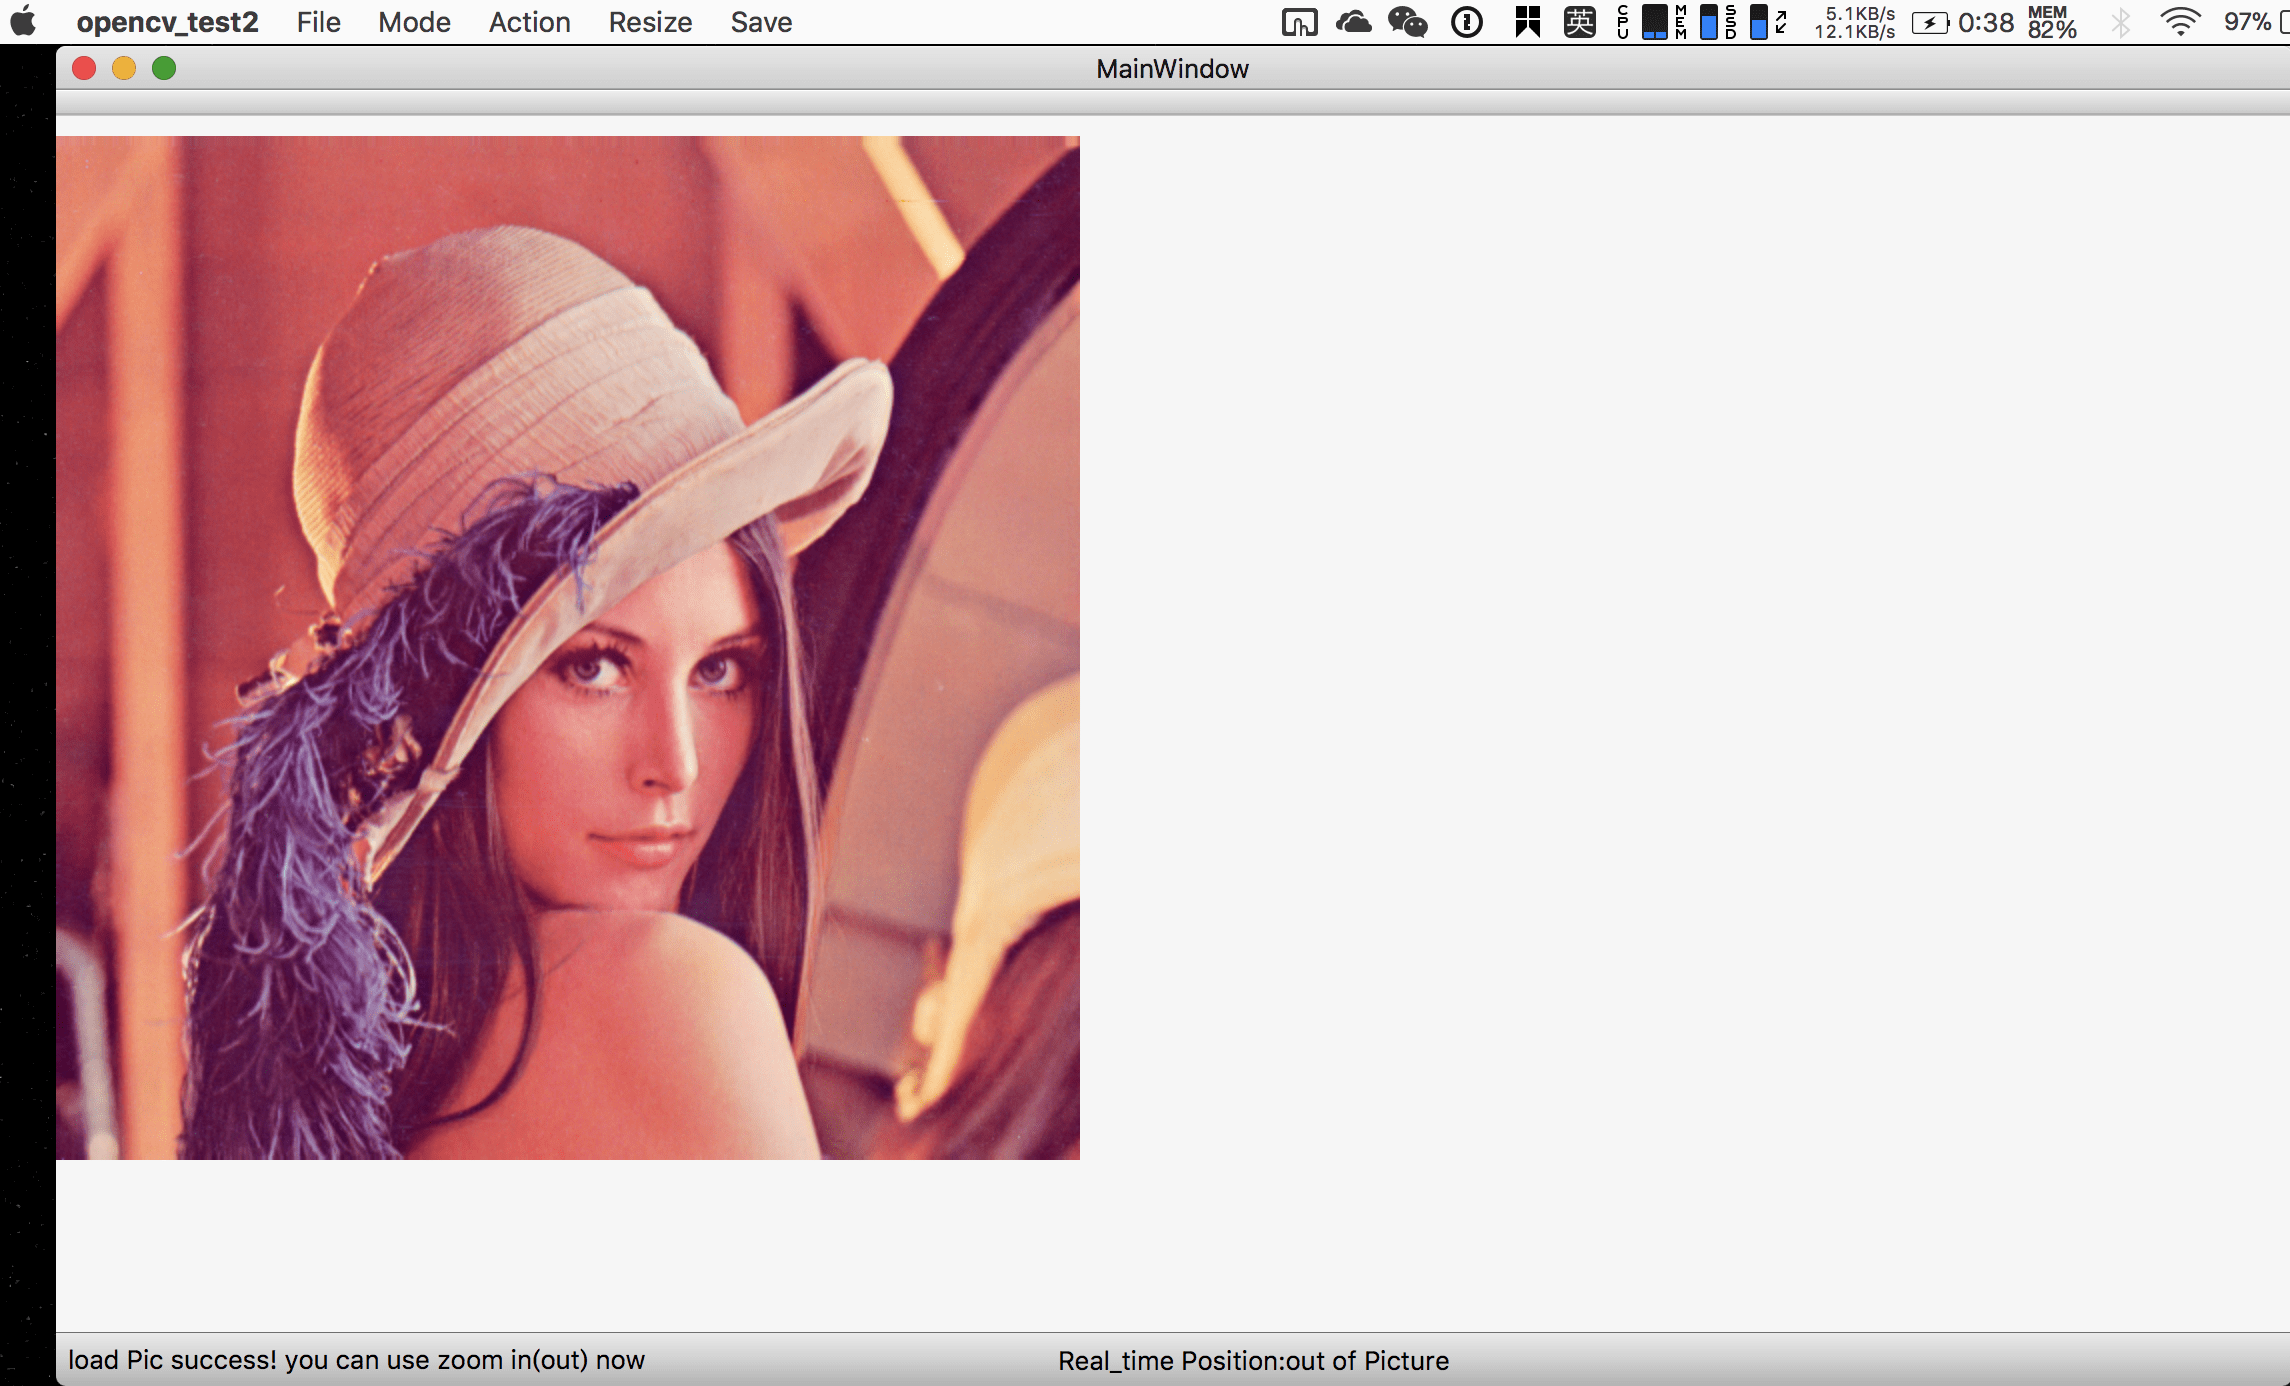
Task: Open the Apple menu icon
Action: (24, 22)
